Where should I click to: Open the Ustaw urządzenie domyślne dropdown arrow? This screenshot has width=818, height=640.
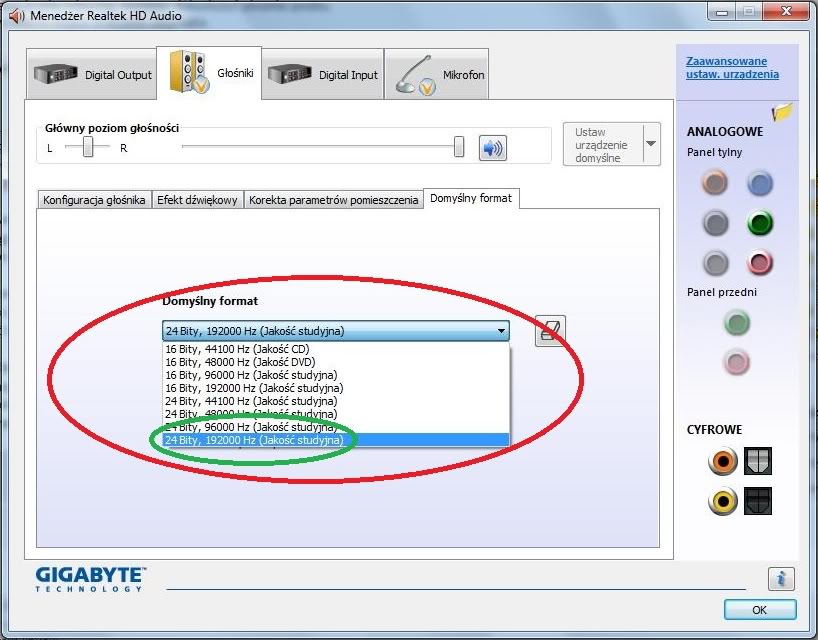(651, 144)
